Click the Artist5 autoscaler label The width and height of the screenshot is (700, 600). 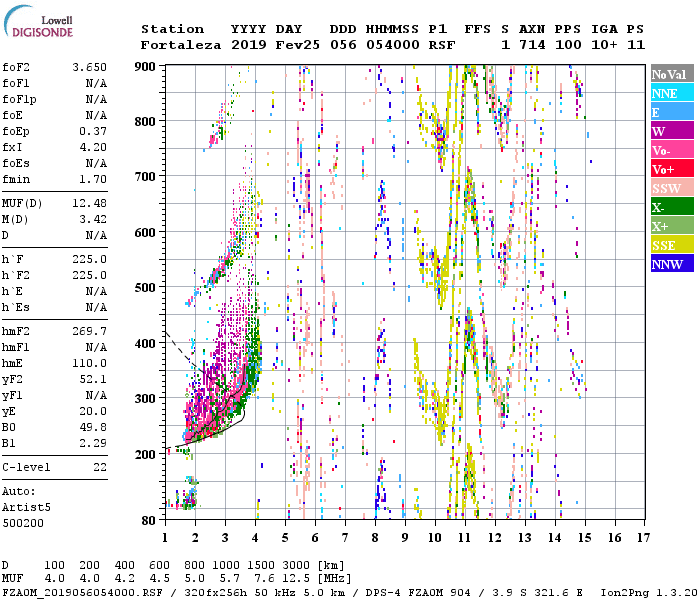[x=26, y=508]
